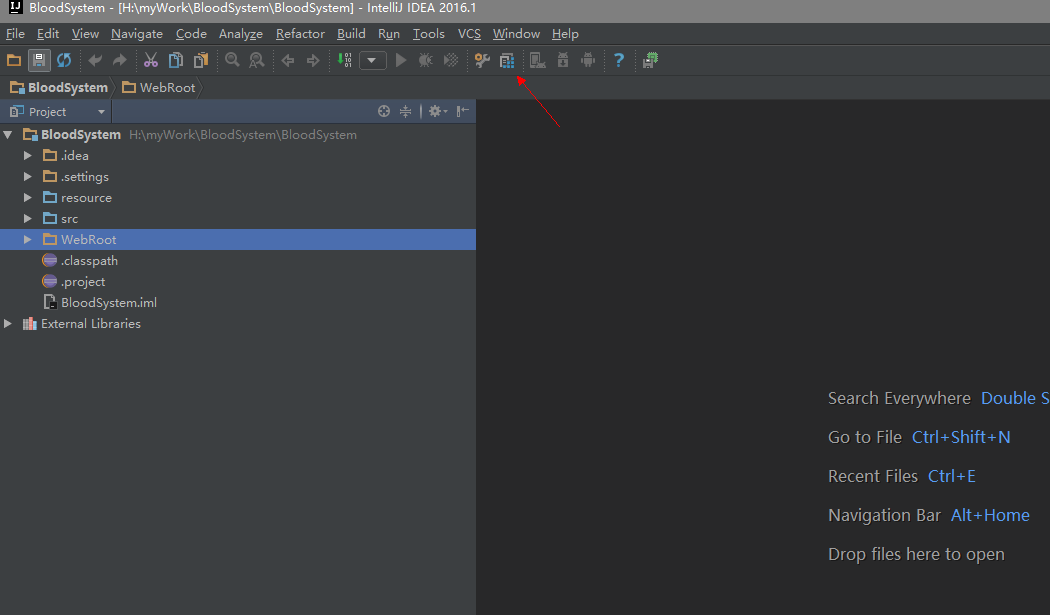
Task: Collapse the BloodSystem root node
Action: click(x=8, y=135)
